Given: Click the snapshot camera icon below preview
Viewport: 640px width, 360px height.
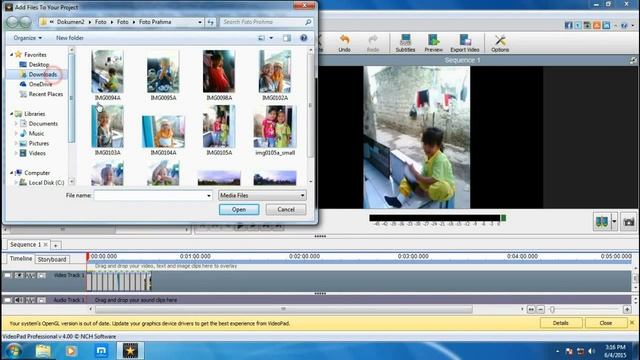Looking at the screenshot, I should coord(629,222).
